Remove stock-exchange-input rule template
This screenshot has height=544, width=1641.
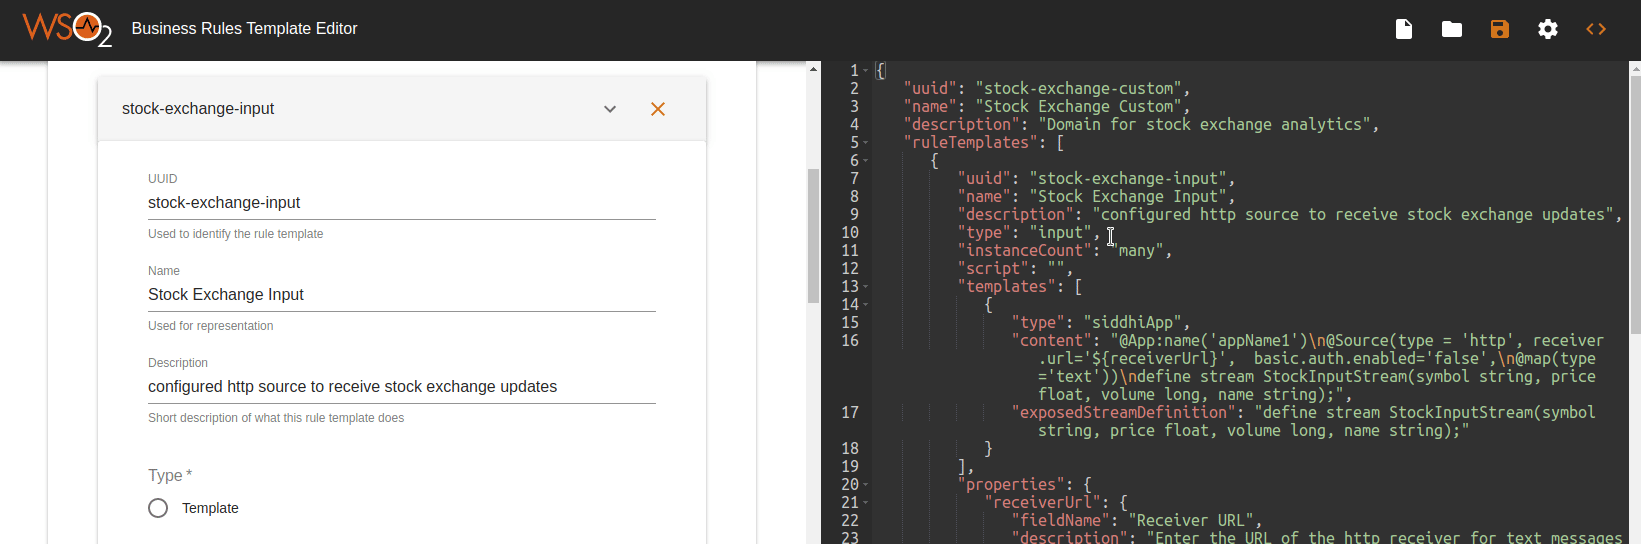pyautogui.click(x=658, y=109)
